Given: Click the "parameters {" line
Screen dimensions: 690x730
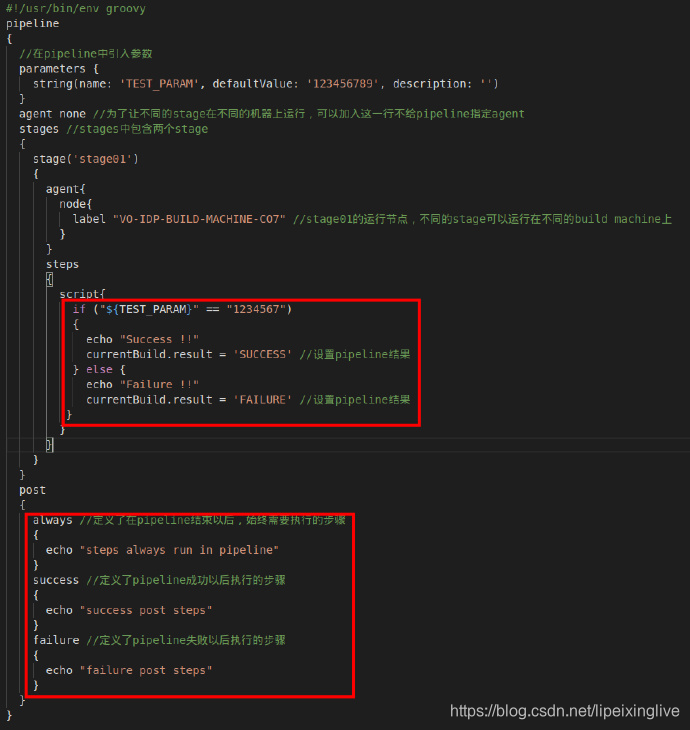Looking at the screenshot, I should (59, 69).
